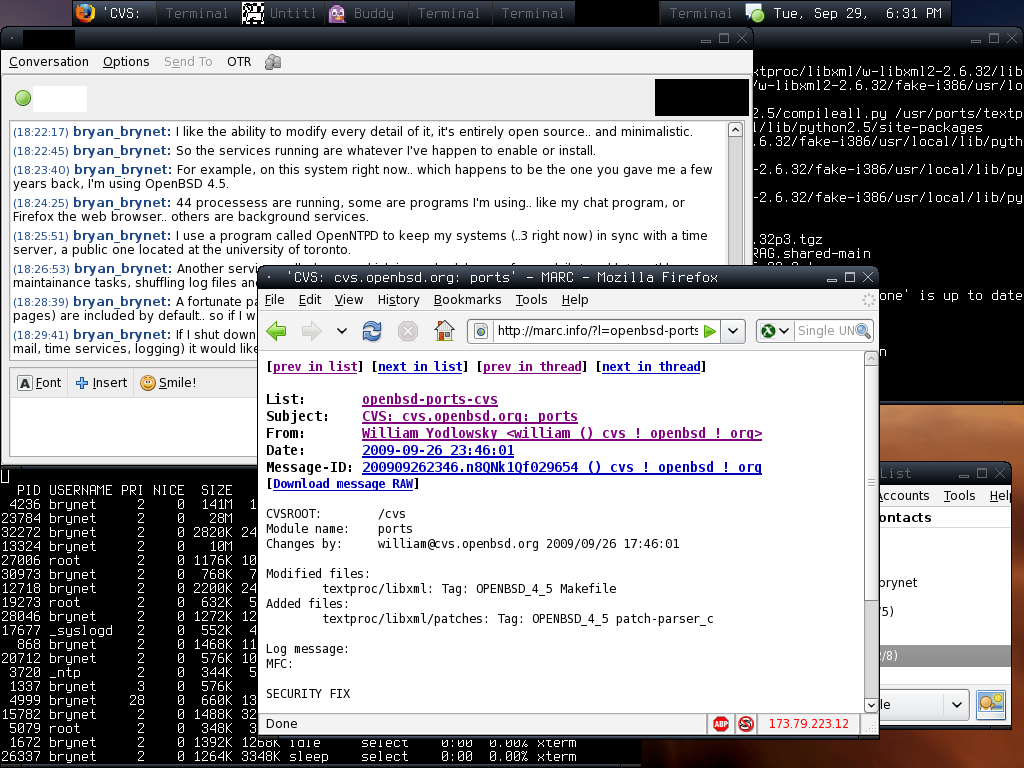Viewport: 1024px width, 768px height.
Task: Open the back/forward history dropdown arrow
Action: coord(342,331)
